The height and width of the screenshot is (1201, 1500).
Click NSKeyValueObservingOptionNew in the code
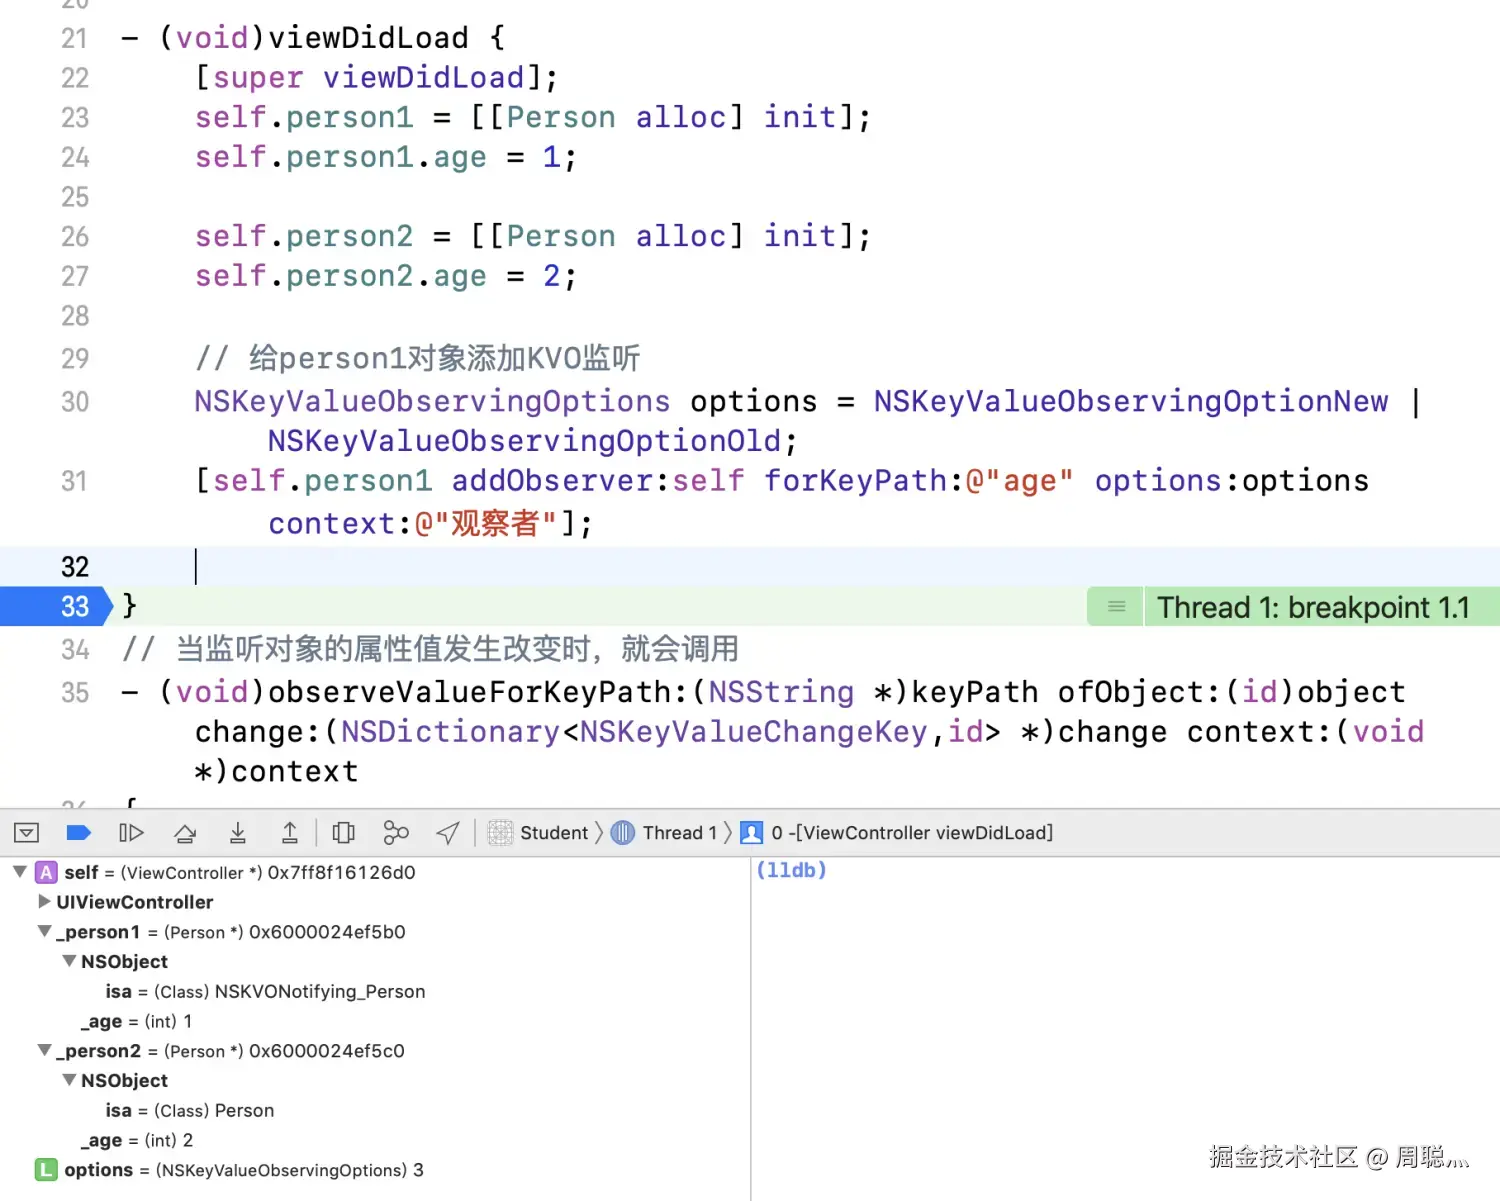pyautogui.click(x=1131, y=401)
